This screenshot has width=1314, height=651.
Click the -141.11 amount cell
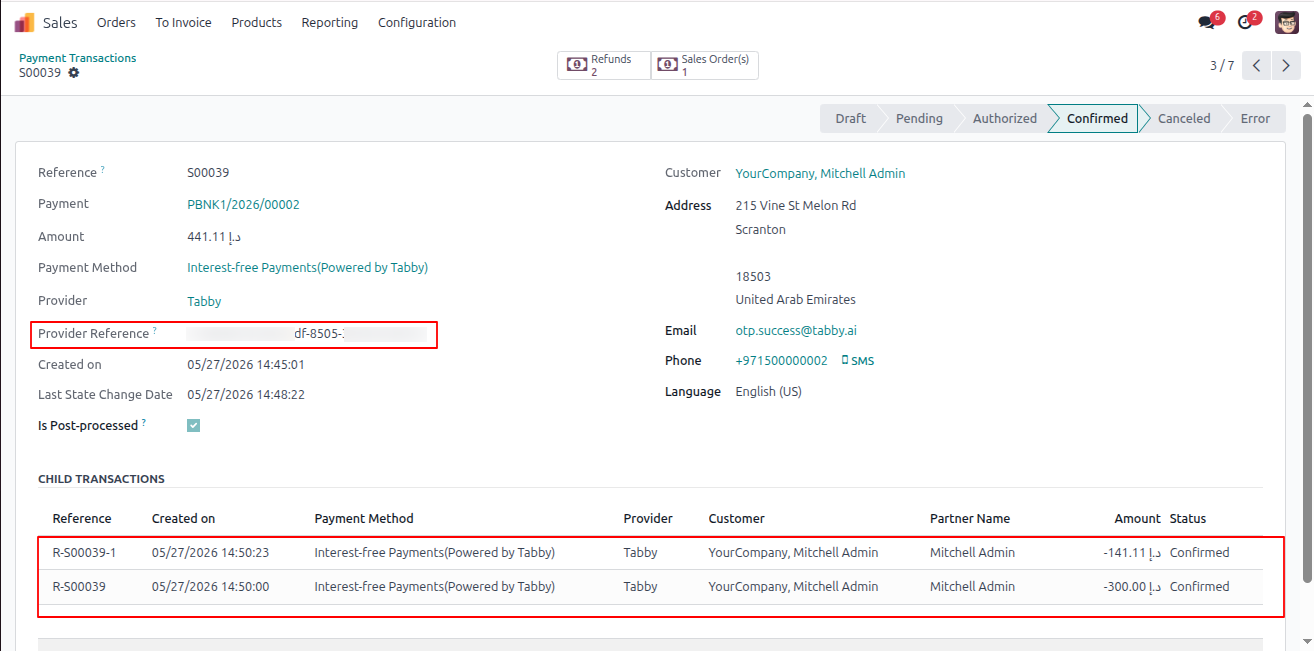tap(1132, 552)
